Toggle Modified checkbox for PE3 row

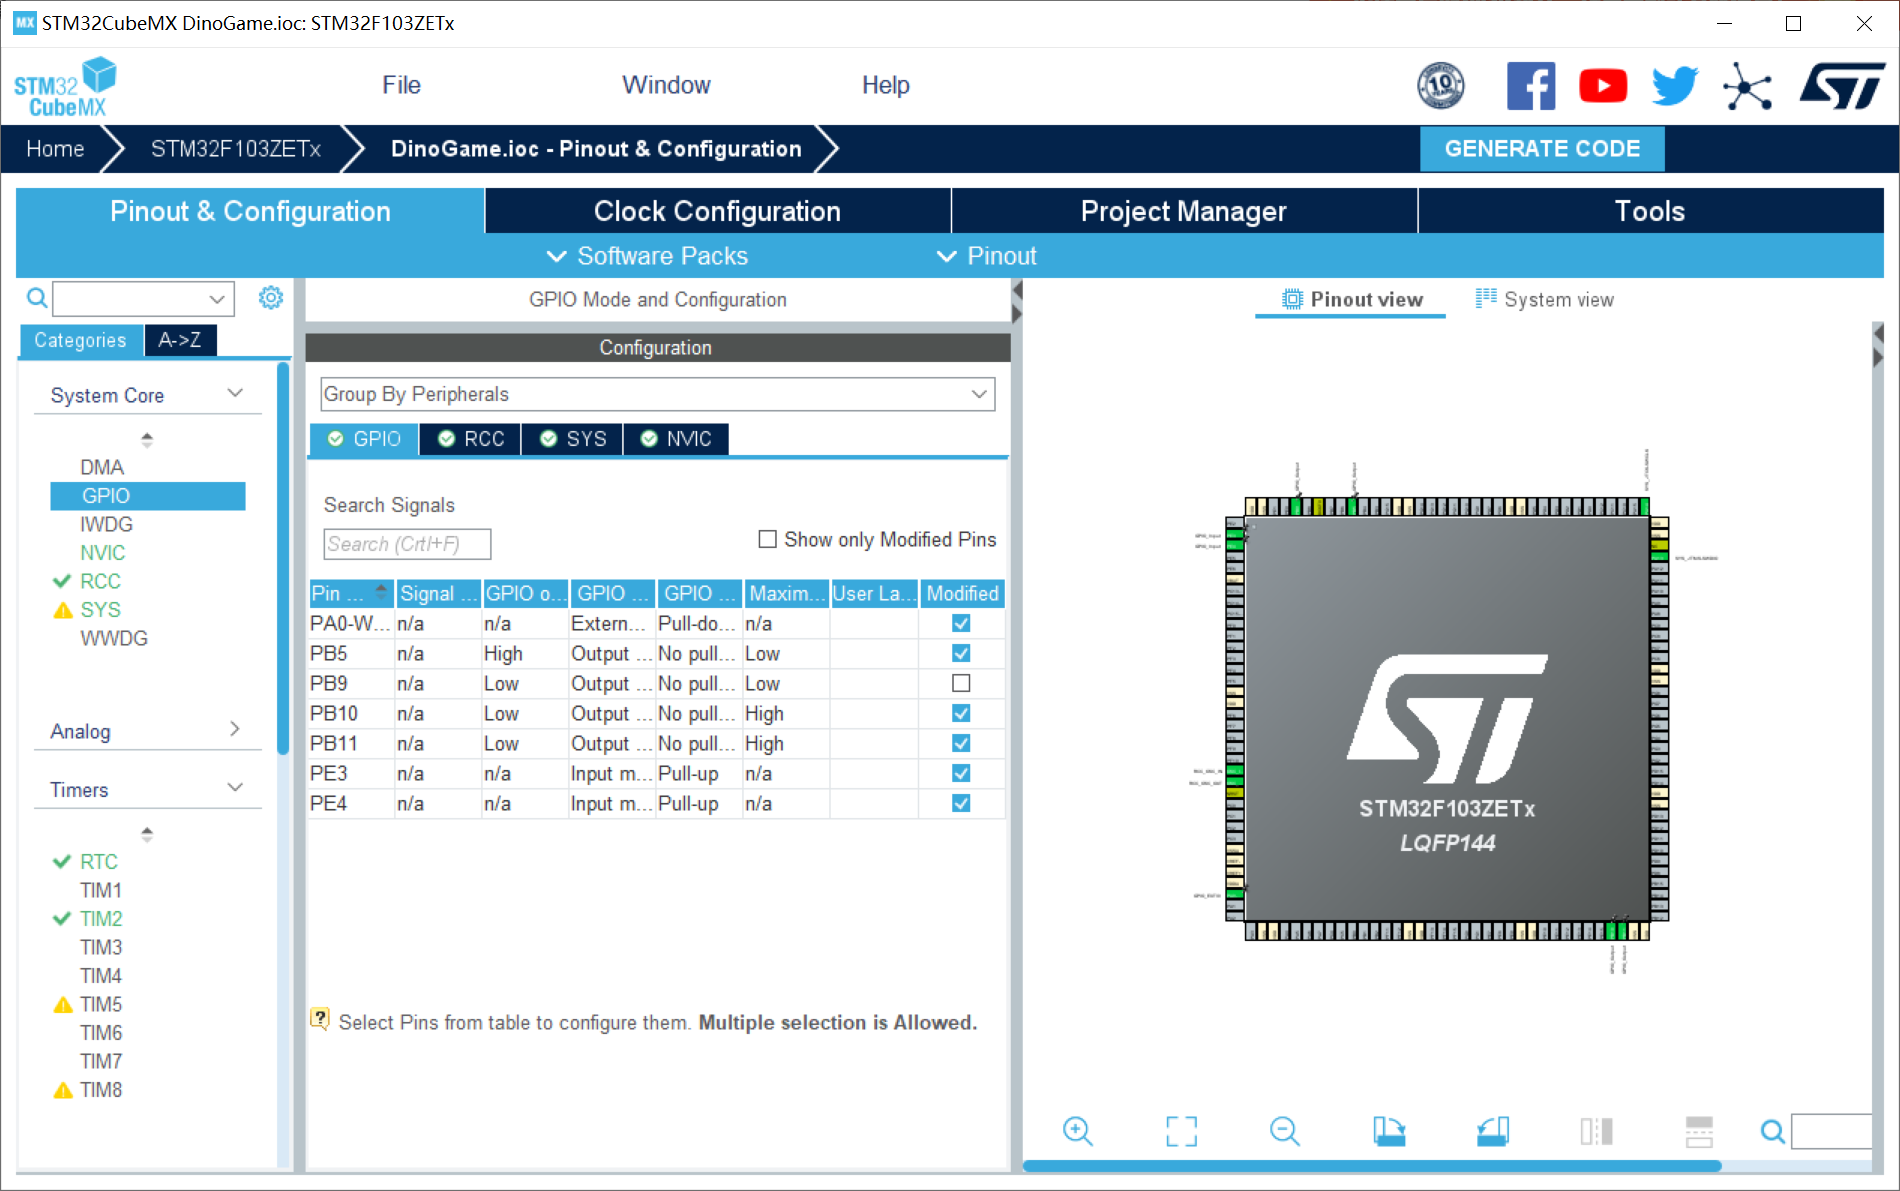coord(961,773)
